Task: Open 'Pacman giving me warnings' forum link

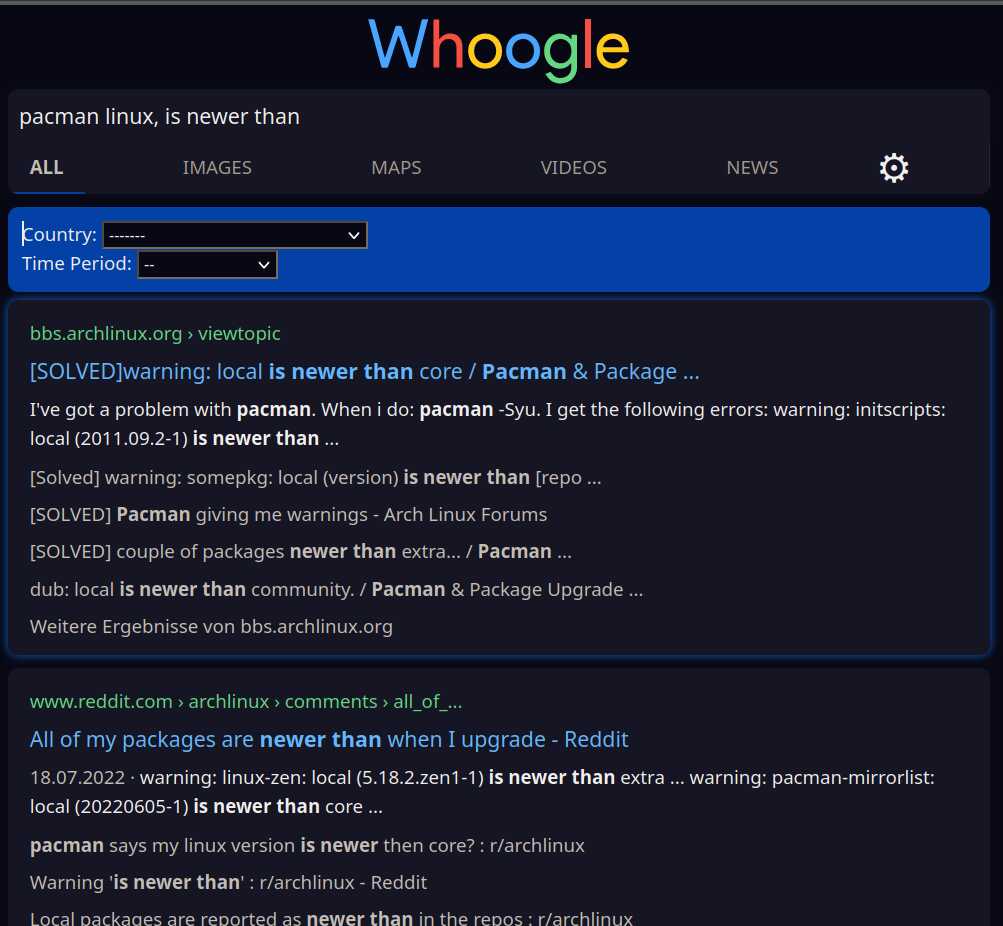Action: [x=288, y=514]
